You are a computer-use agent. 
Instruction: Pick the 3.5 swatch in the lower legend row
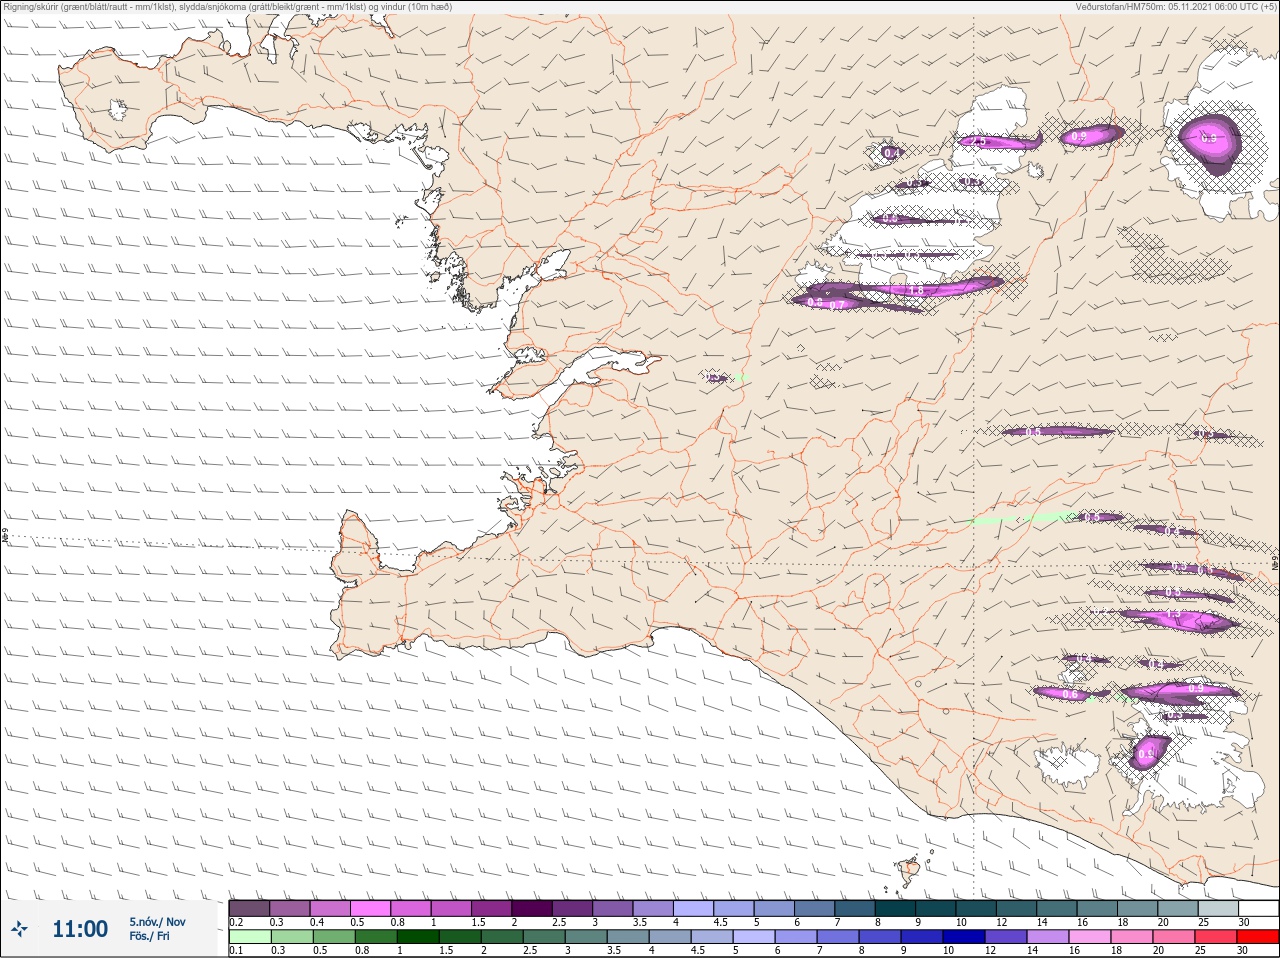pos(627,937)
